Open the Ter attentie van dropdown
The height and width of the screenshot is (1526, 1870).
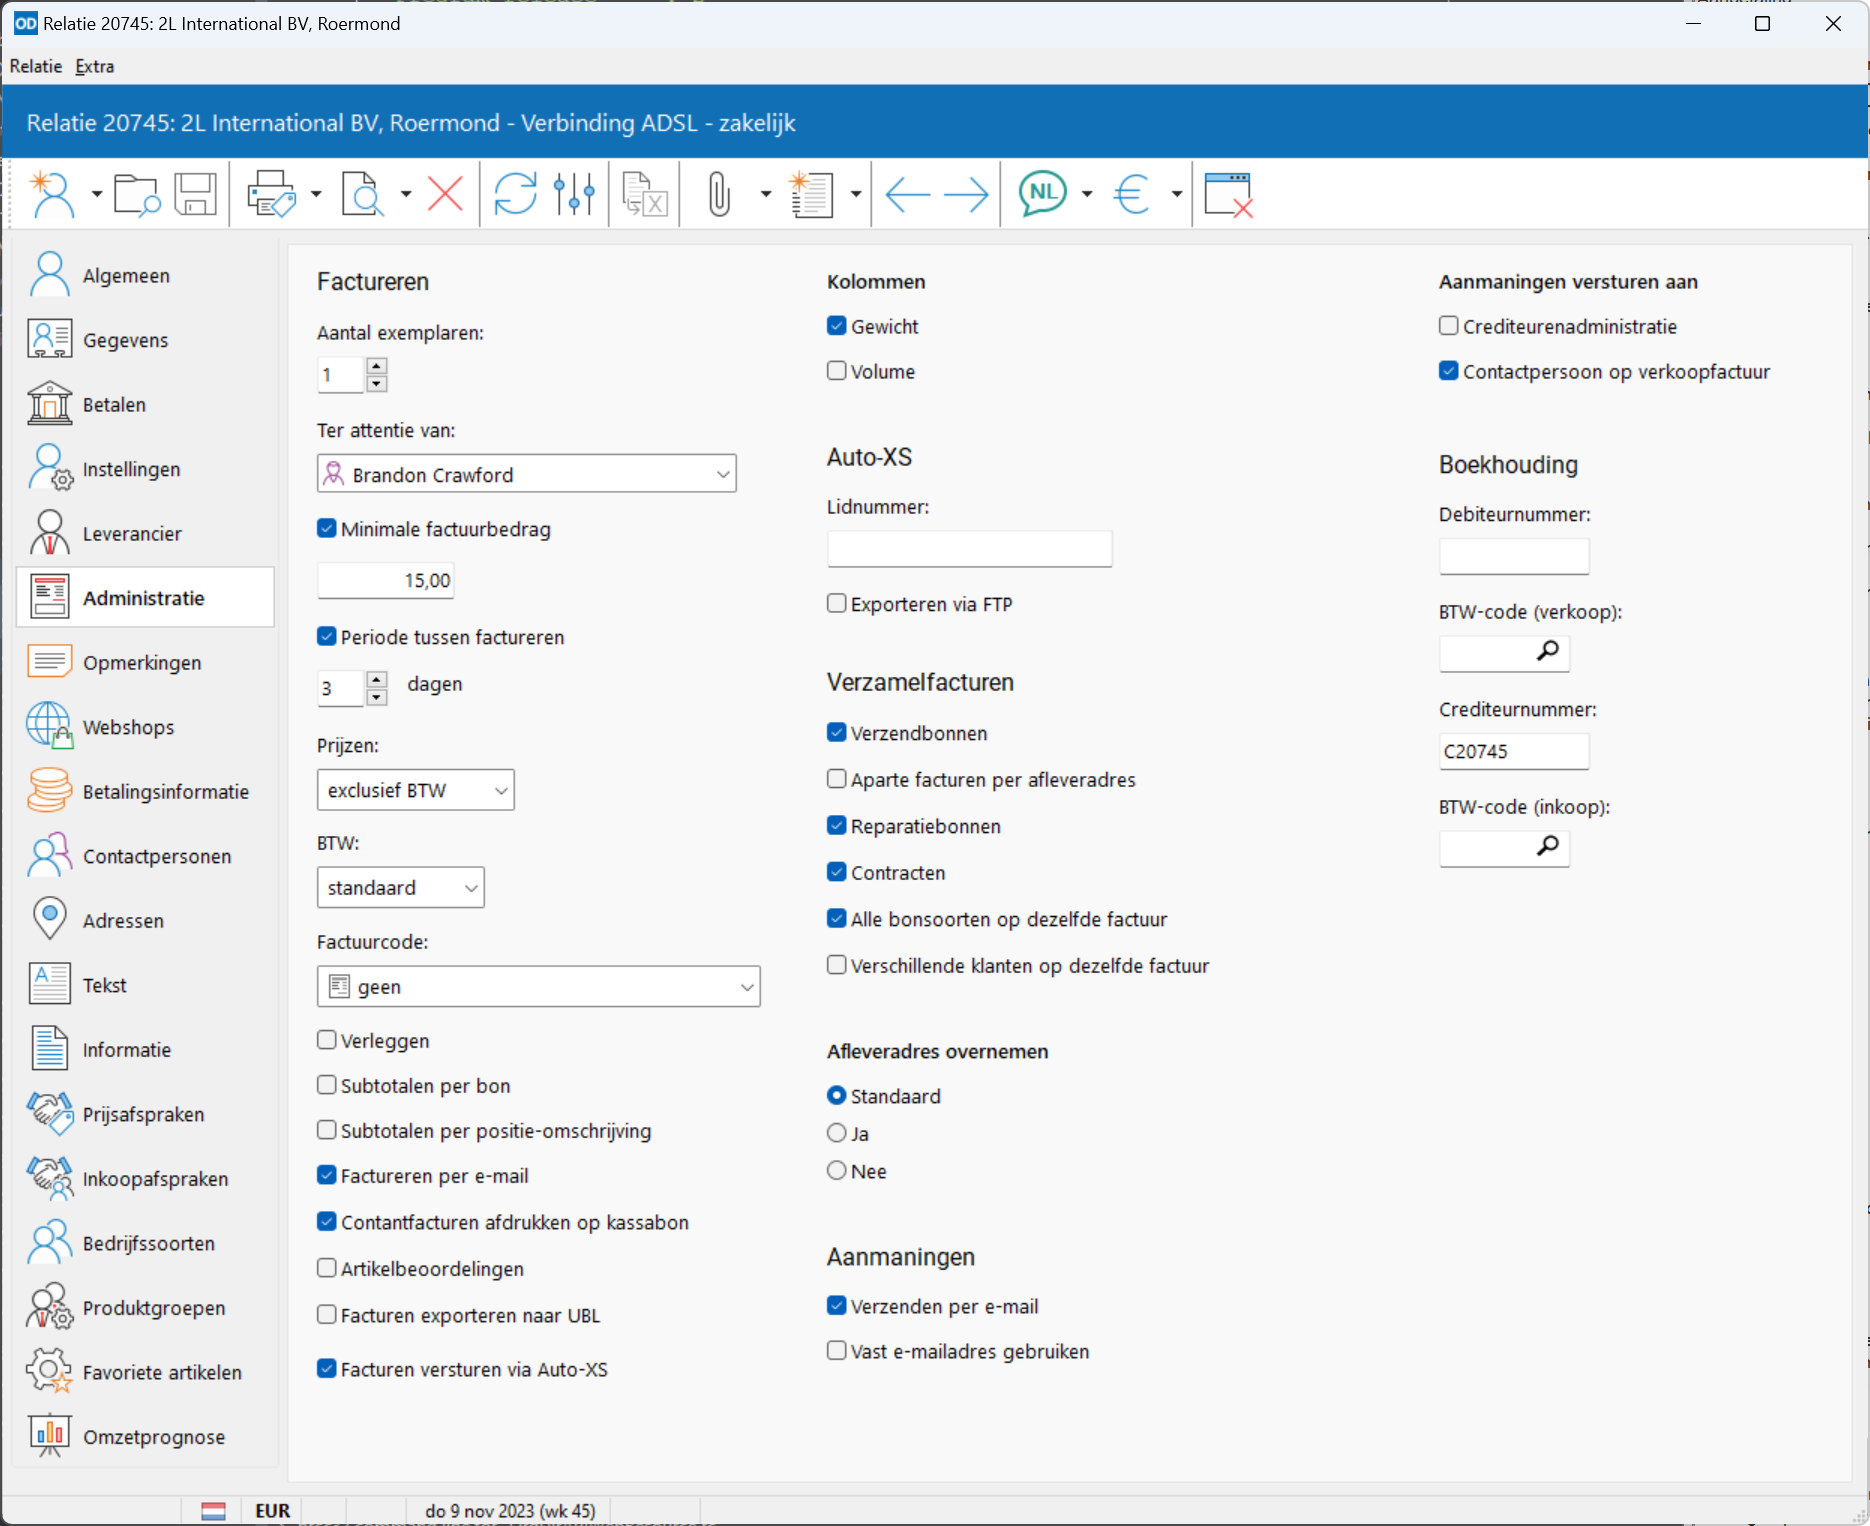pos(527,474)
